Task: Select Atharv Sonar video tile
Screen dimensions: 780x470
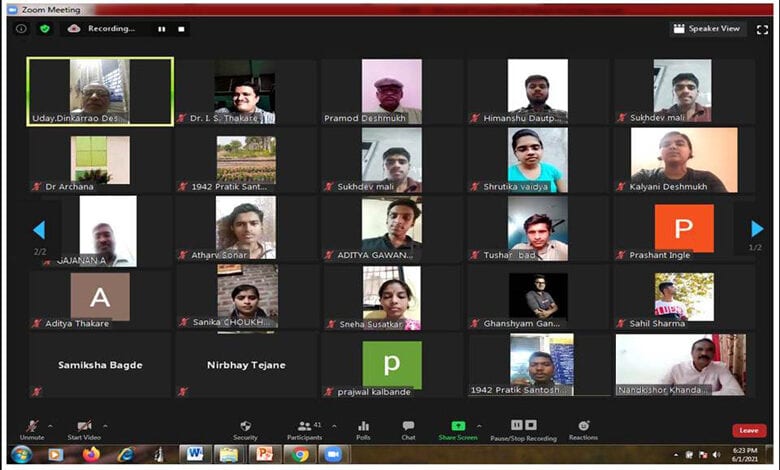Action: (246, 228)
